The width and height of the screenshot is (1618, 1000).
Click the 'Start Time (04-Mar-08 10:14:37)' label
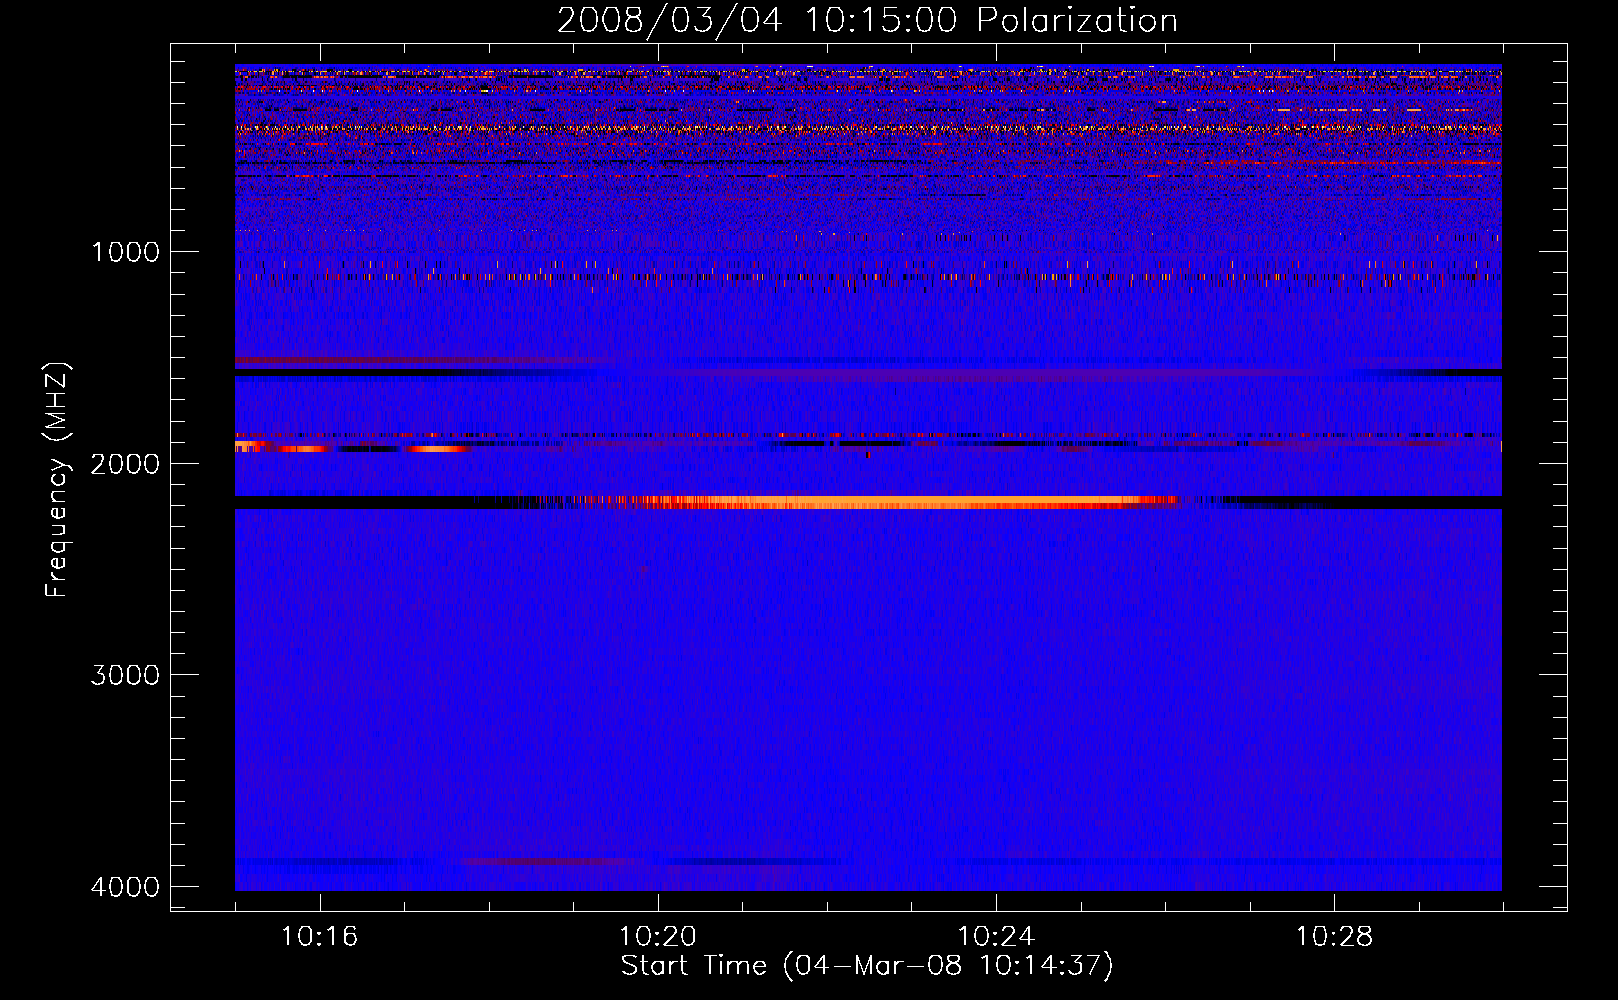tap(867, 966)
